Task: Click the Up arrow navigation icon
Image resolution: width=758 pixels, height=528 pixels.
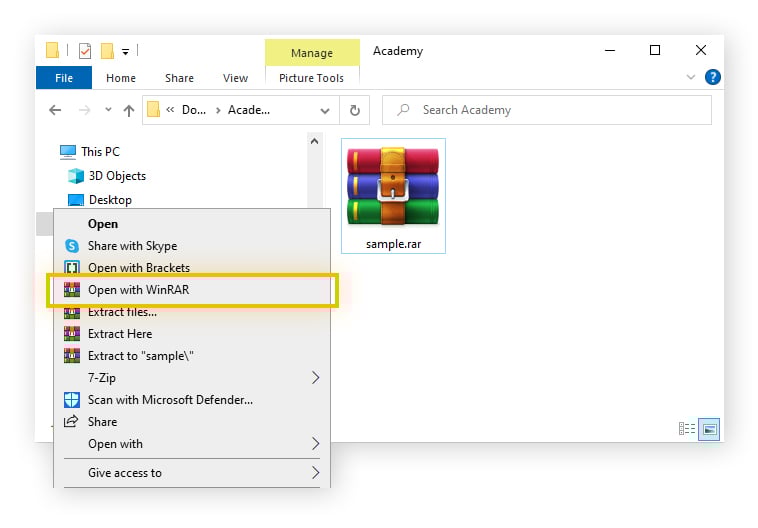Action: click(x=128, y=110)
